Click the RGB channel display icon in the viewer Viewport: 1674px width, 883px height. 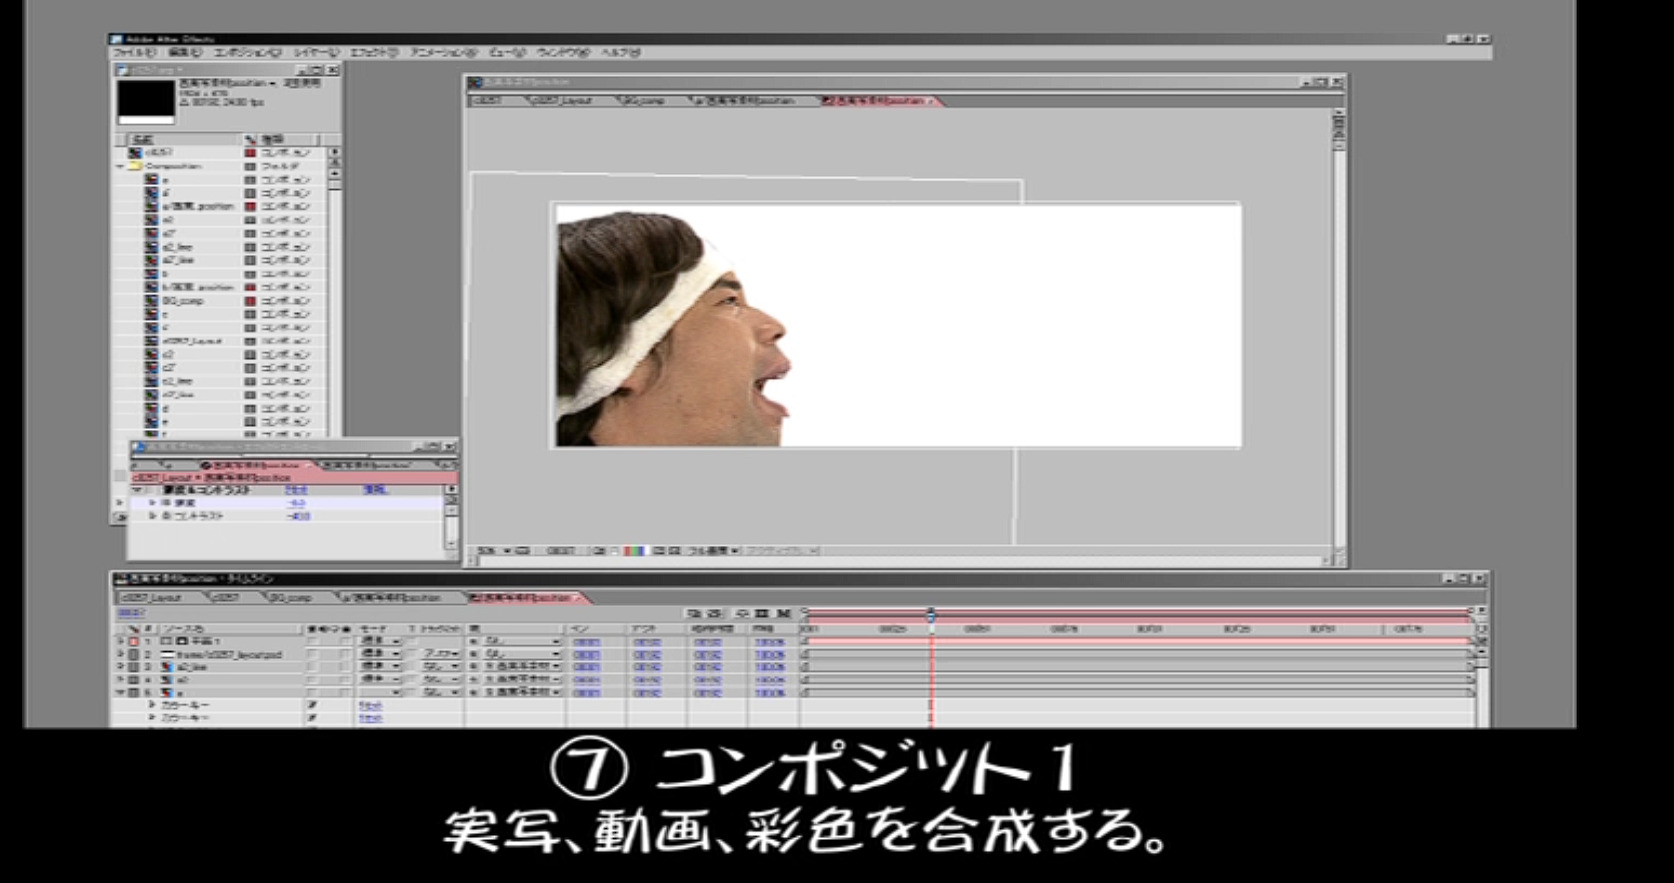click(635, 551)
